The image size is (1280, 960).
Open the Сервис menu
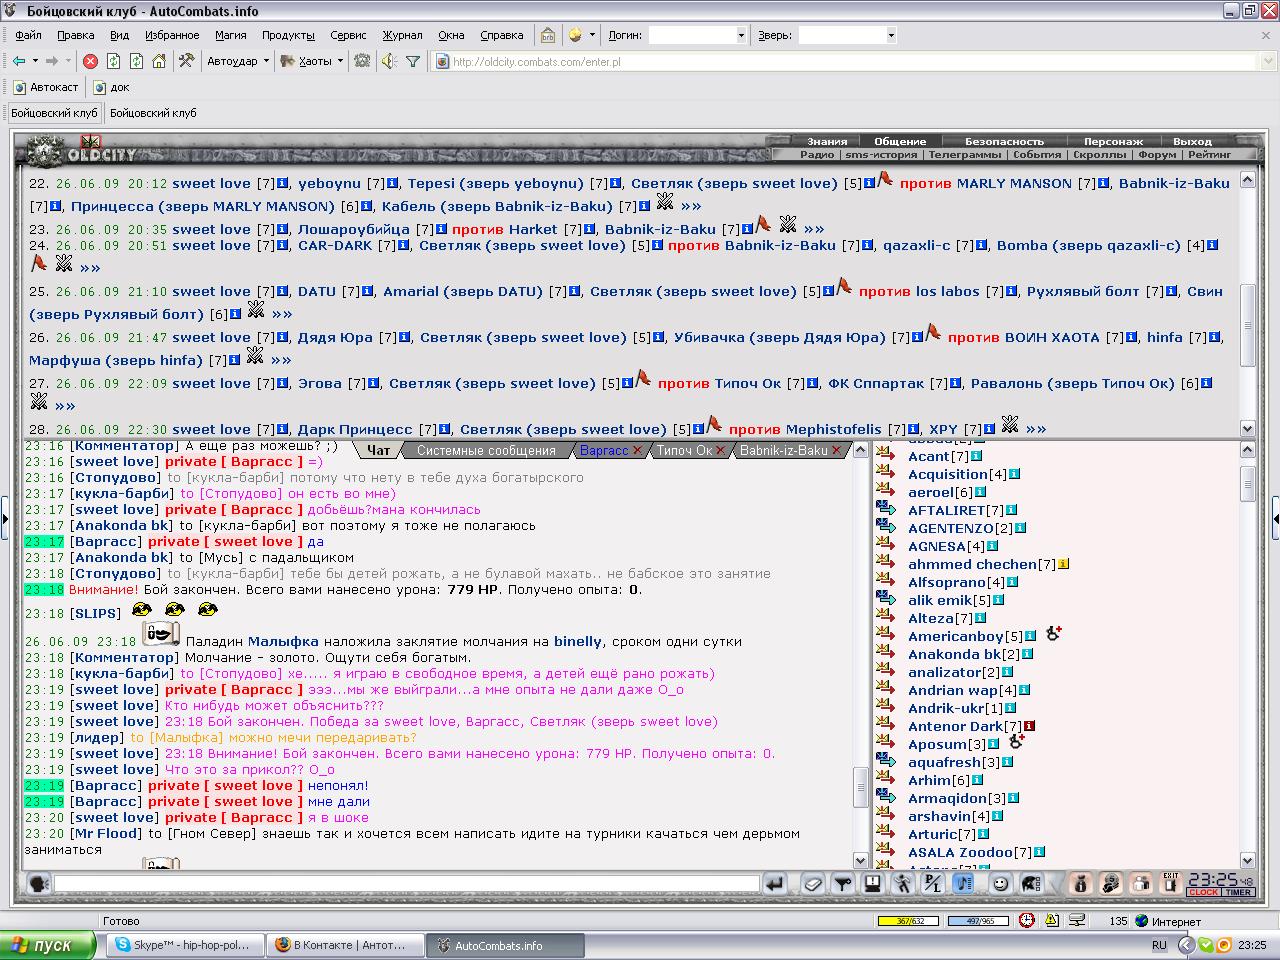[348, 35]
